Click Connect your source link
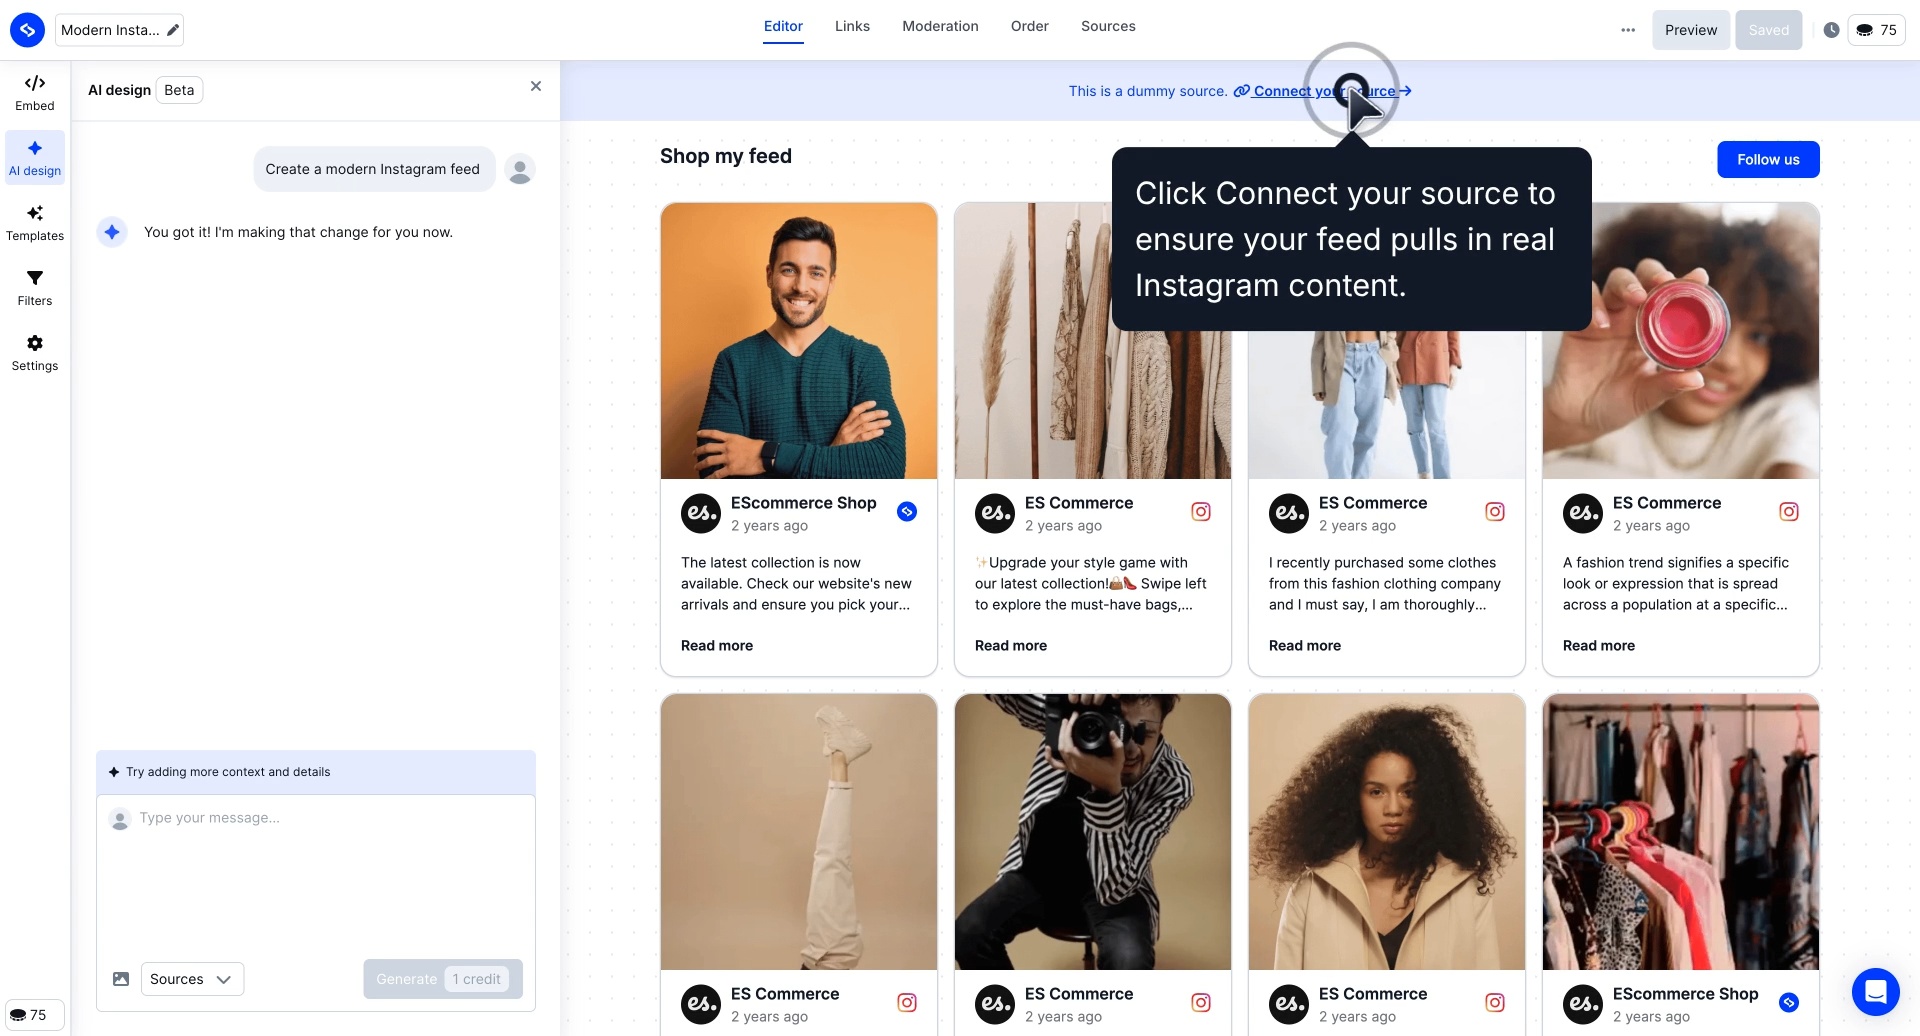Screen dimensions: 1920x1036 pyautogui.click(x=1324, y=91)
